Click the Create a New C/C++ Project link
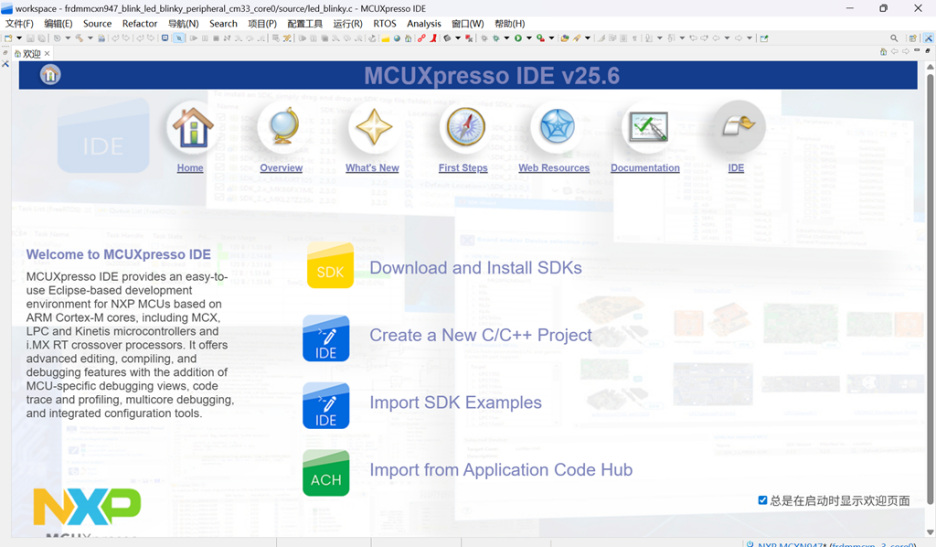Viewport: 936px width, 547px height. pyautogui.click(x=481, y=335)
